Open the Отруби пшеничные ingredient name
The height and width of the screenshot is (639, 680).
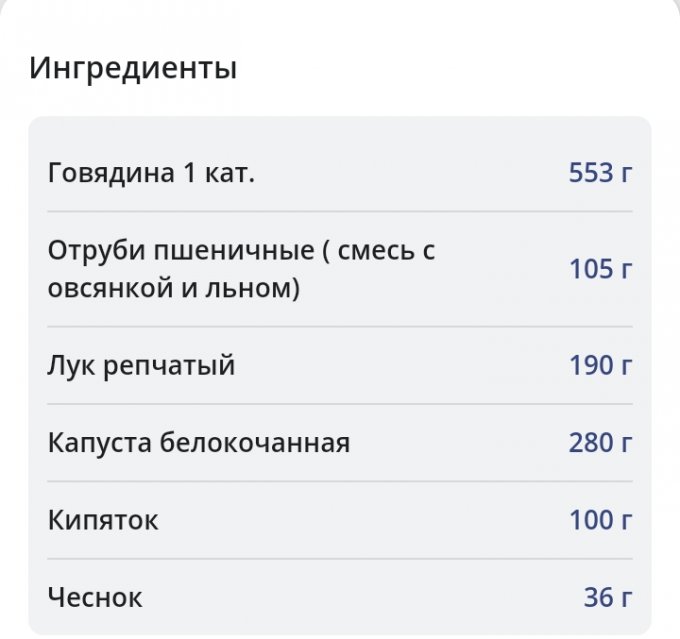[x=241, y=251]
